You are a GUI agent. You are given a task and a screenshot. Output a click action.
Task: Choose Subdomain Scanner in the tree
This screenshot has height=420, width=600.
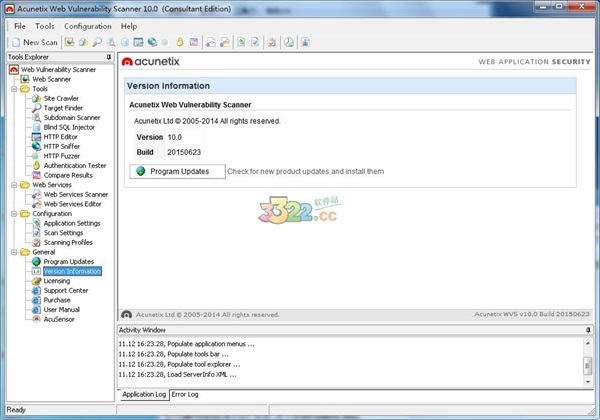tap(72, 117)
